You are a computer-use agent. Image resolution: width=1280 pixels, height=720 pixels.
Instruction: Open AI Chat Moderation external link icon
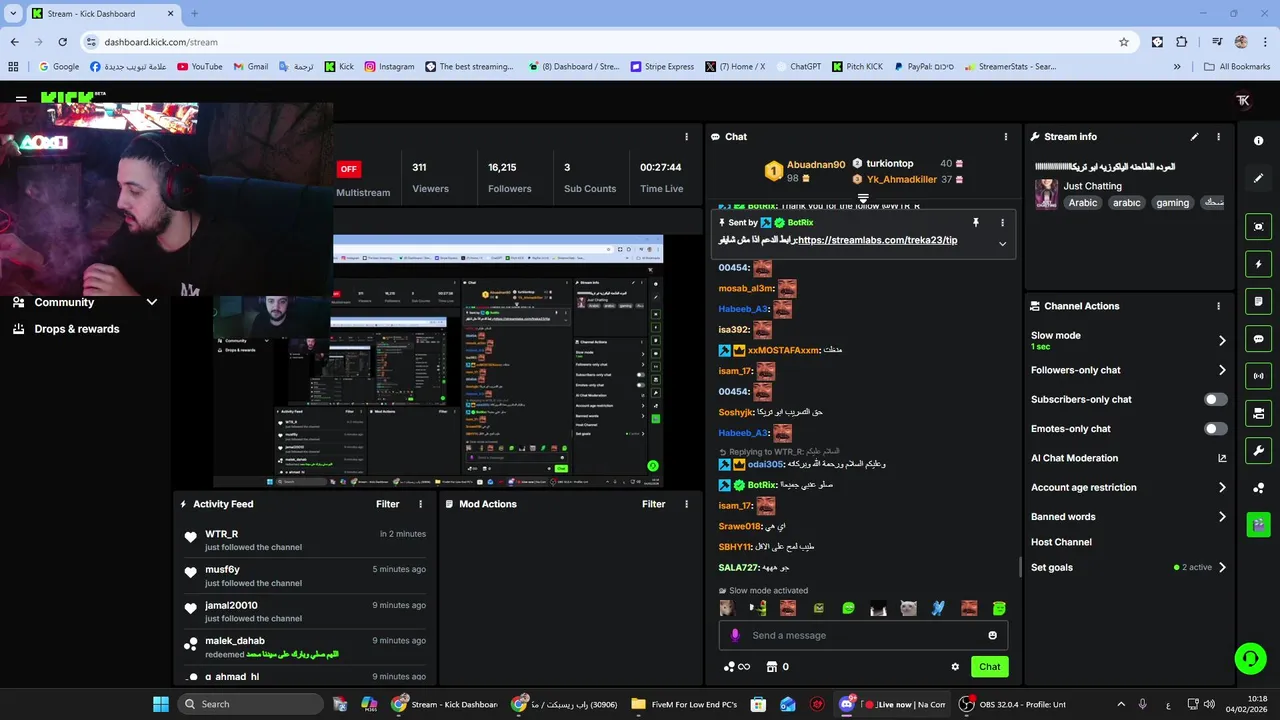click(x=1222, y=458)
